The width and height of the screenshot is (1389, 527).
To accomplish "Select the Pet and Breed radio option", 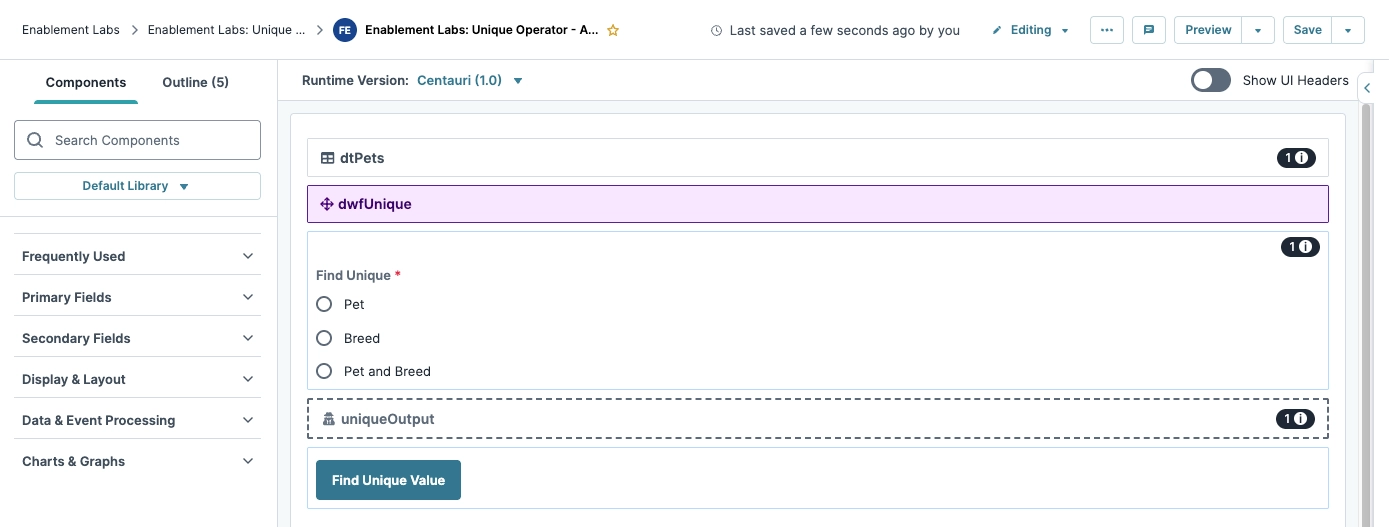I will click(x=324, y=371).
